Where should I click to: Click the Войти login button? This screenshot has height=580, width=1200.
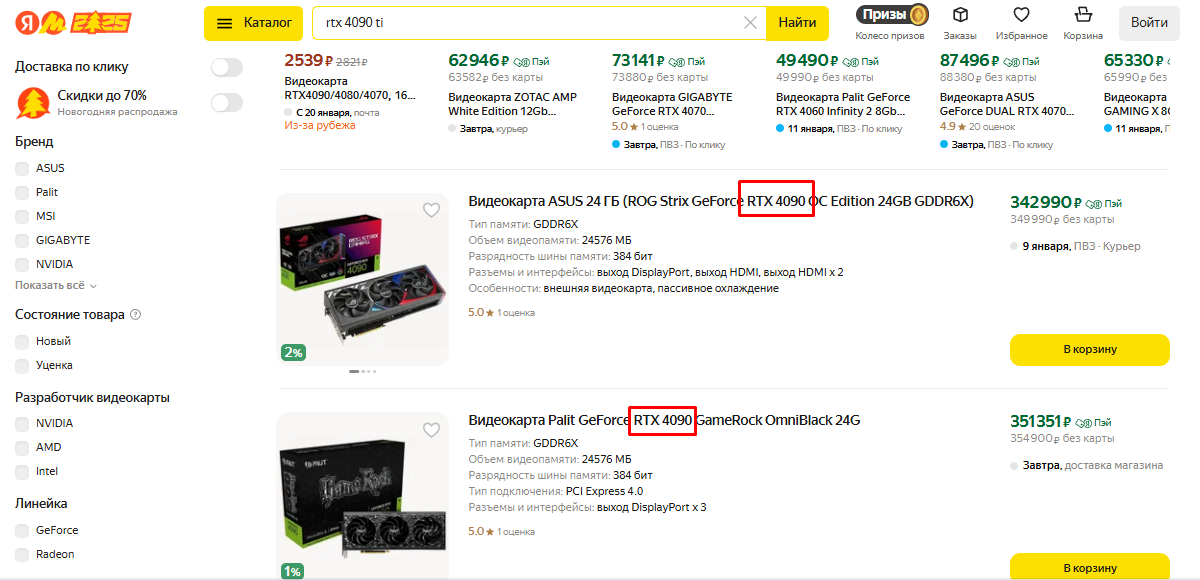pyautogui.click(x=1149, y=23)
